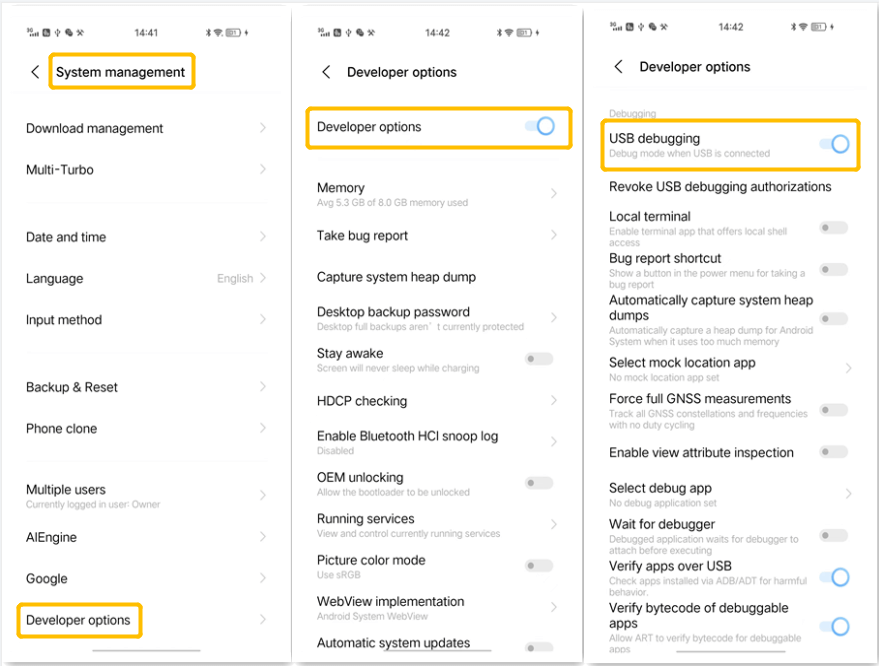Image resolution: width=879 pixels, height=666 pixels.
Task: Tap back arrow above the Memory settings list
Action: tap(326, 72)
